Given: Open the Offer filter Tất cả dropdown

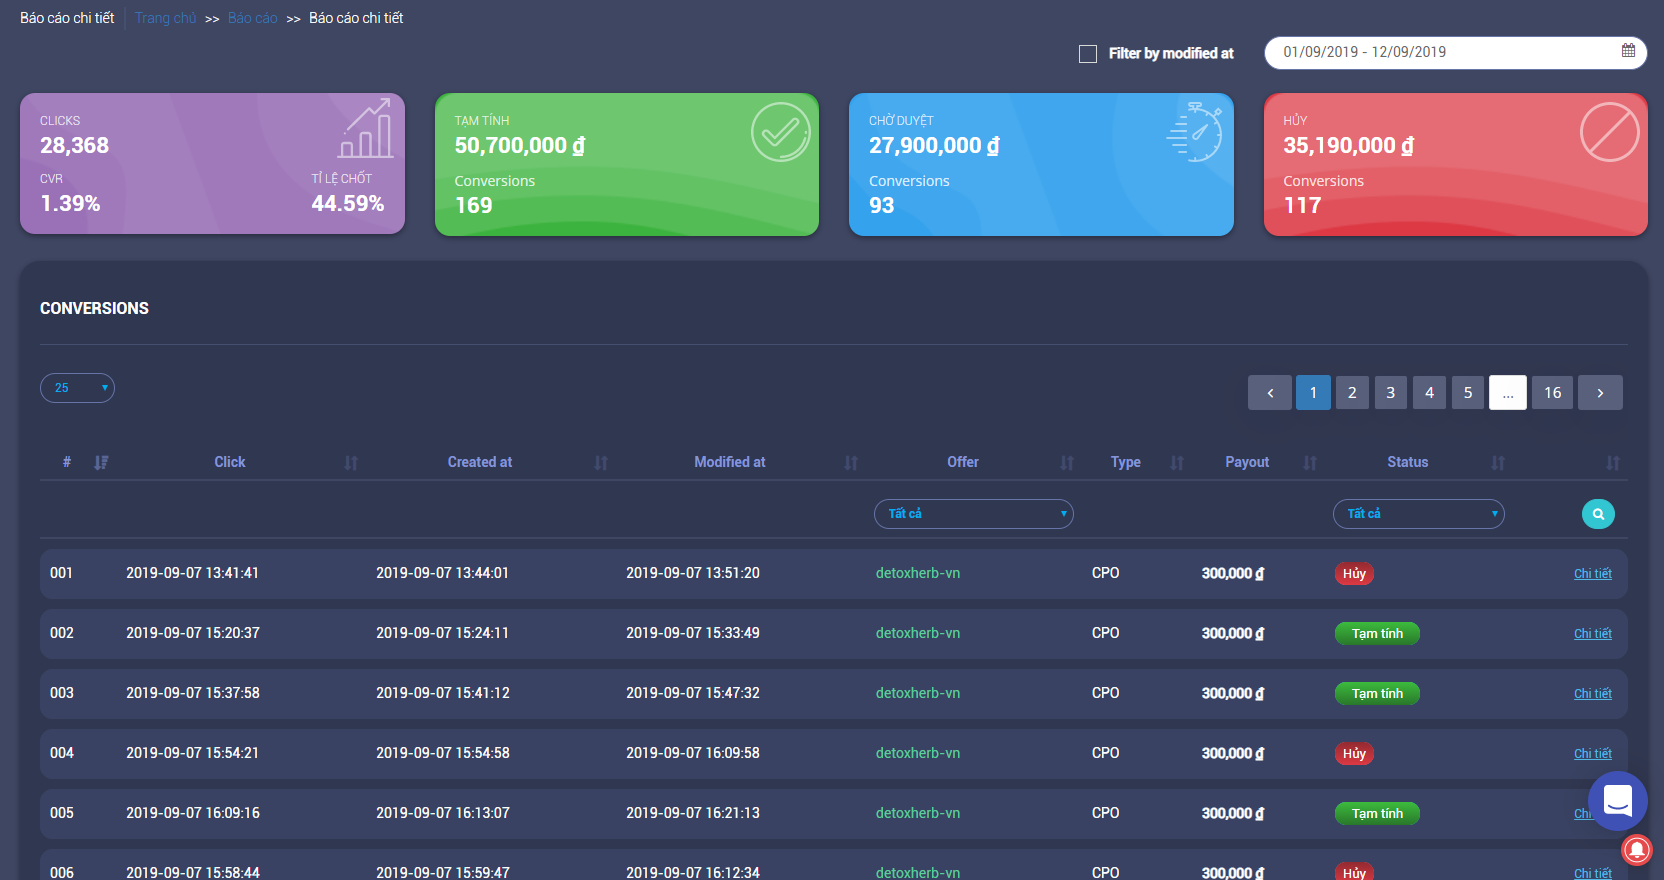Looking at the screenshot, I should pos(974,514).
